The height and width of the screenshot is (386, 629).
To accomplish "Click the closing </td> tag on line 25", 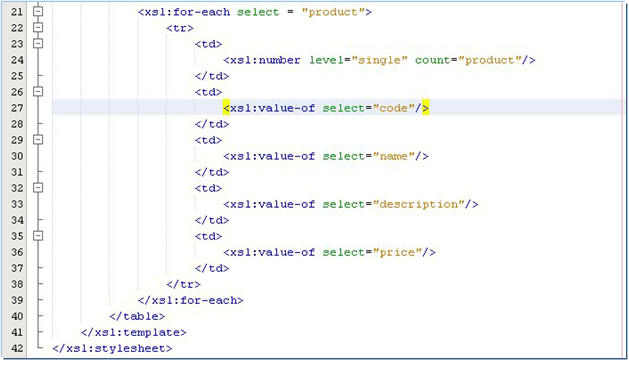I will [212, 76].
